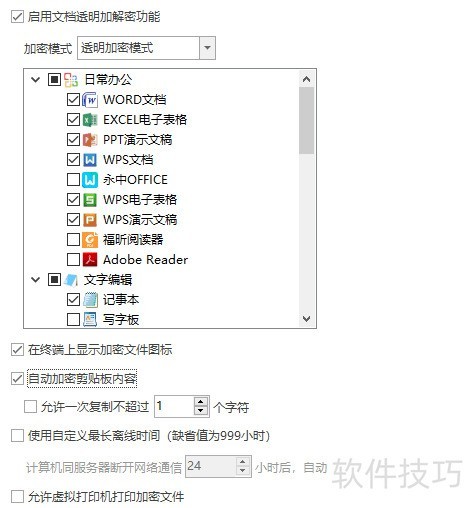Open the 加密模式 dropdown list
Image resolution: width=467 pixels, height=508 pixels.
(207, 48)
